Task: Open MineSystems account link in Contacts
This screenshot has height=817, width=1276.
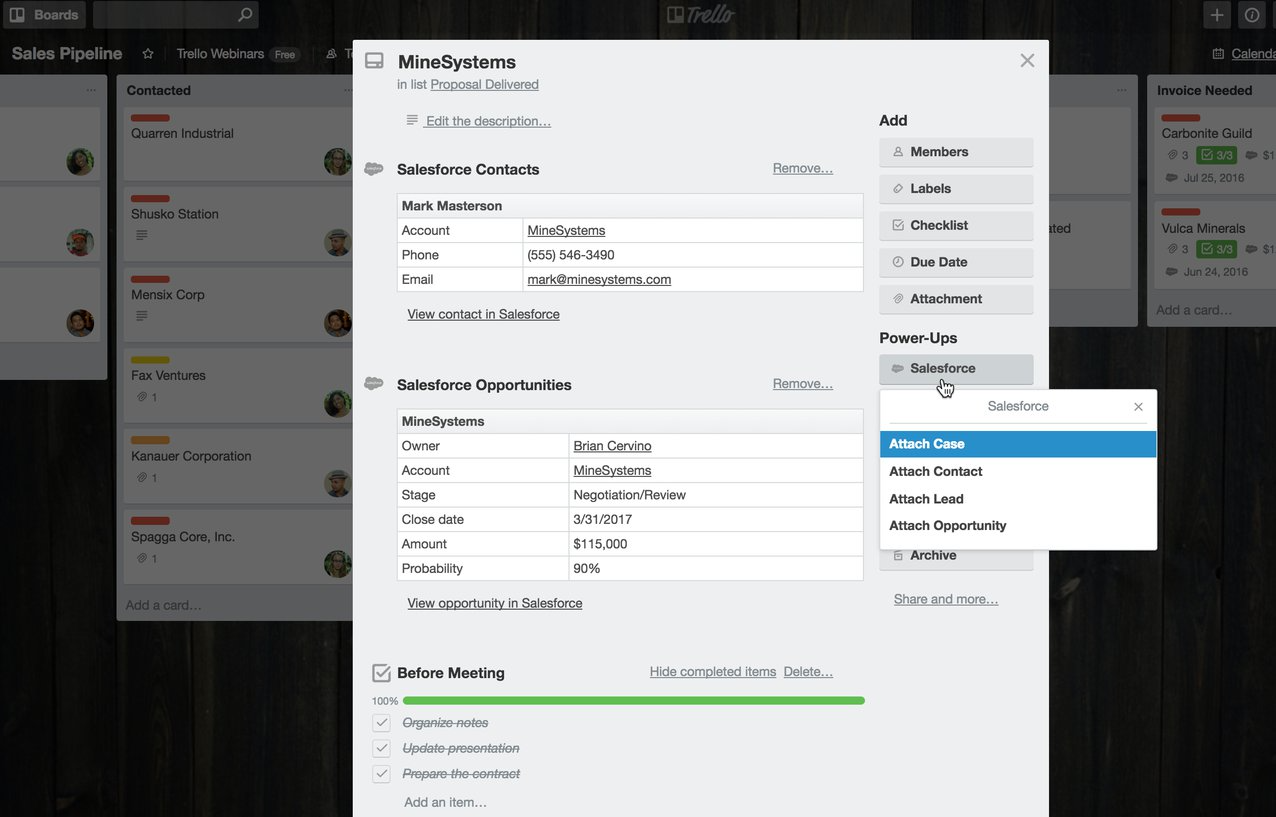Action: click(x=566, y=230)
